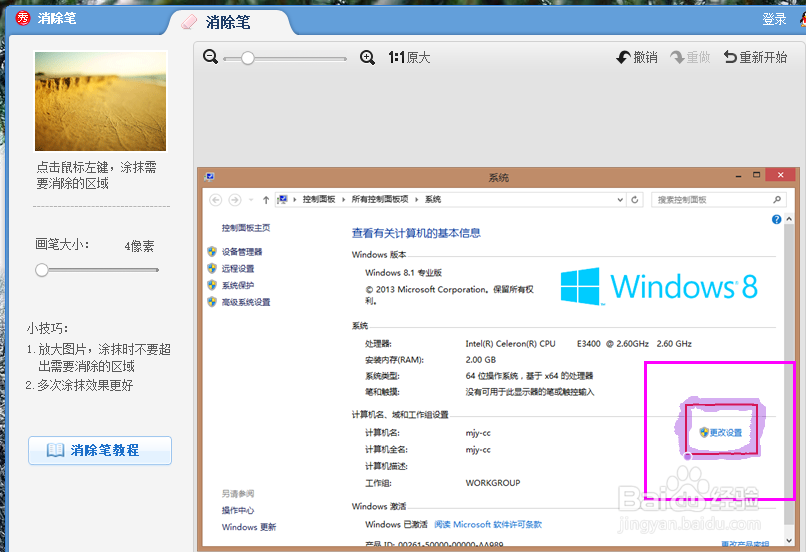
Task: Select the 消除笔 tab
Action: pos(228,22)
